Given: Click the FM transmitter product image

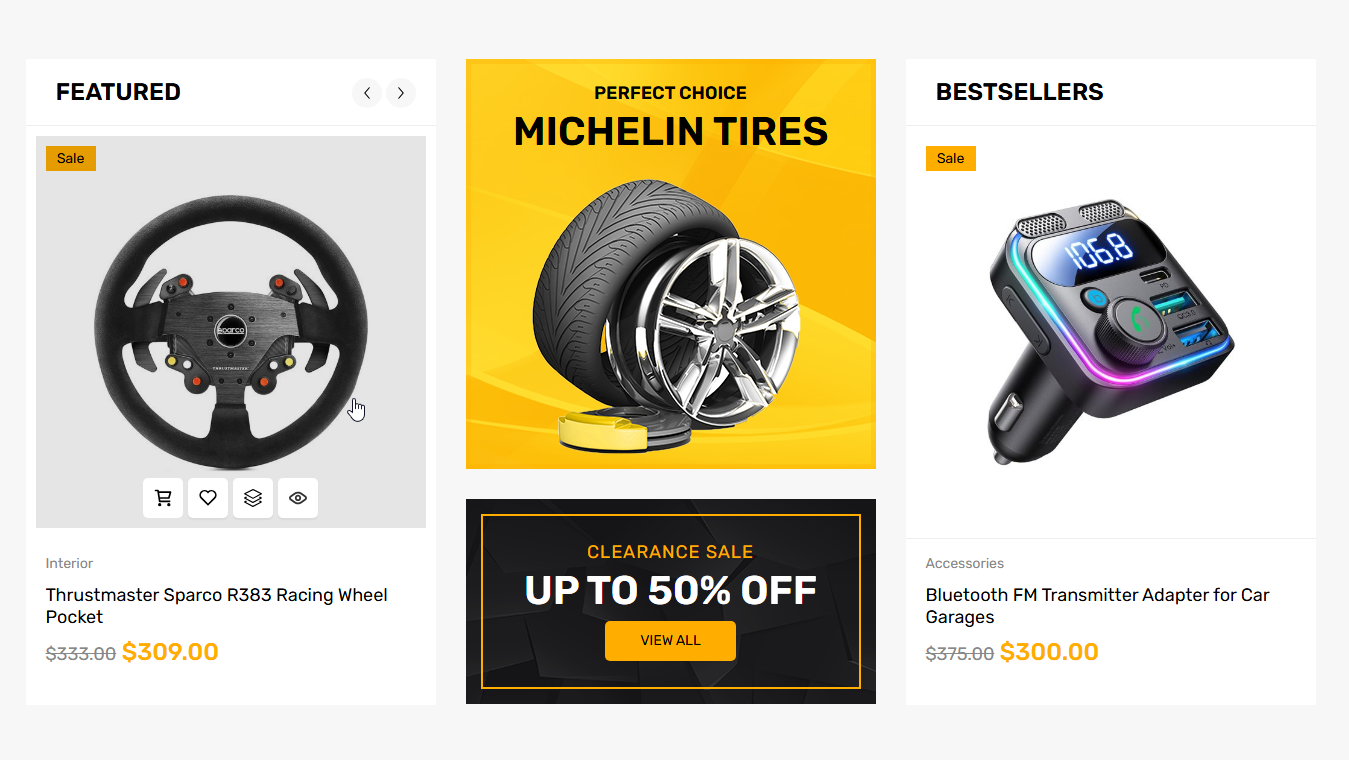Looking at the screenshot, I should [1110, 330].
